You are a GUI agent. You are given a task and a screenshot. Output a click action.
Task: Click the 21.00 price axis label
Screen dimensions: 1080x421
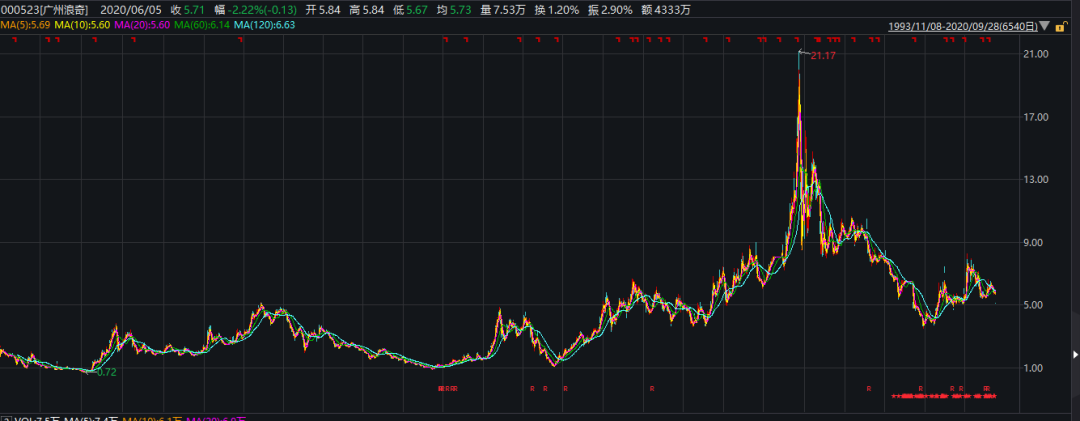(x=1035, y=54)
